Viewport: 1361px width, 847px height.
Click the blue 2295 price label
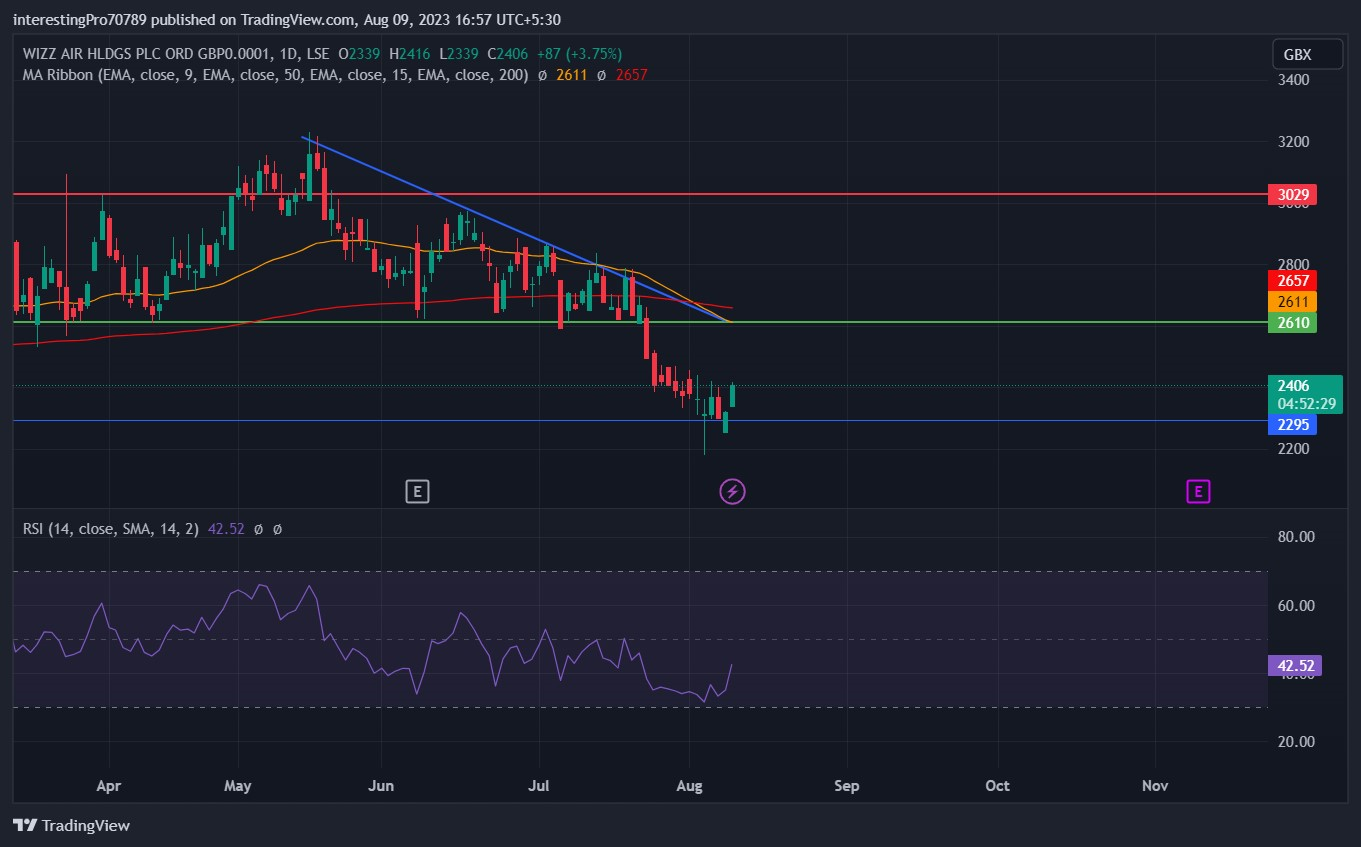click(x=1292, y=424)
